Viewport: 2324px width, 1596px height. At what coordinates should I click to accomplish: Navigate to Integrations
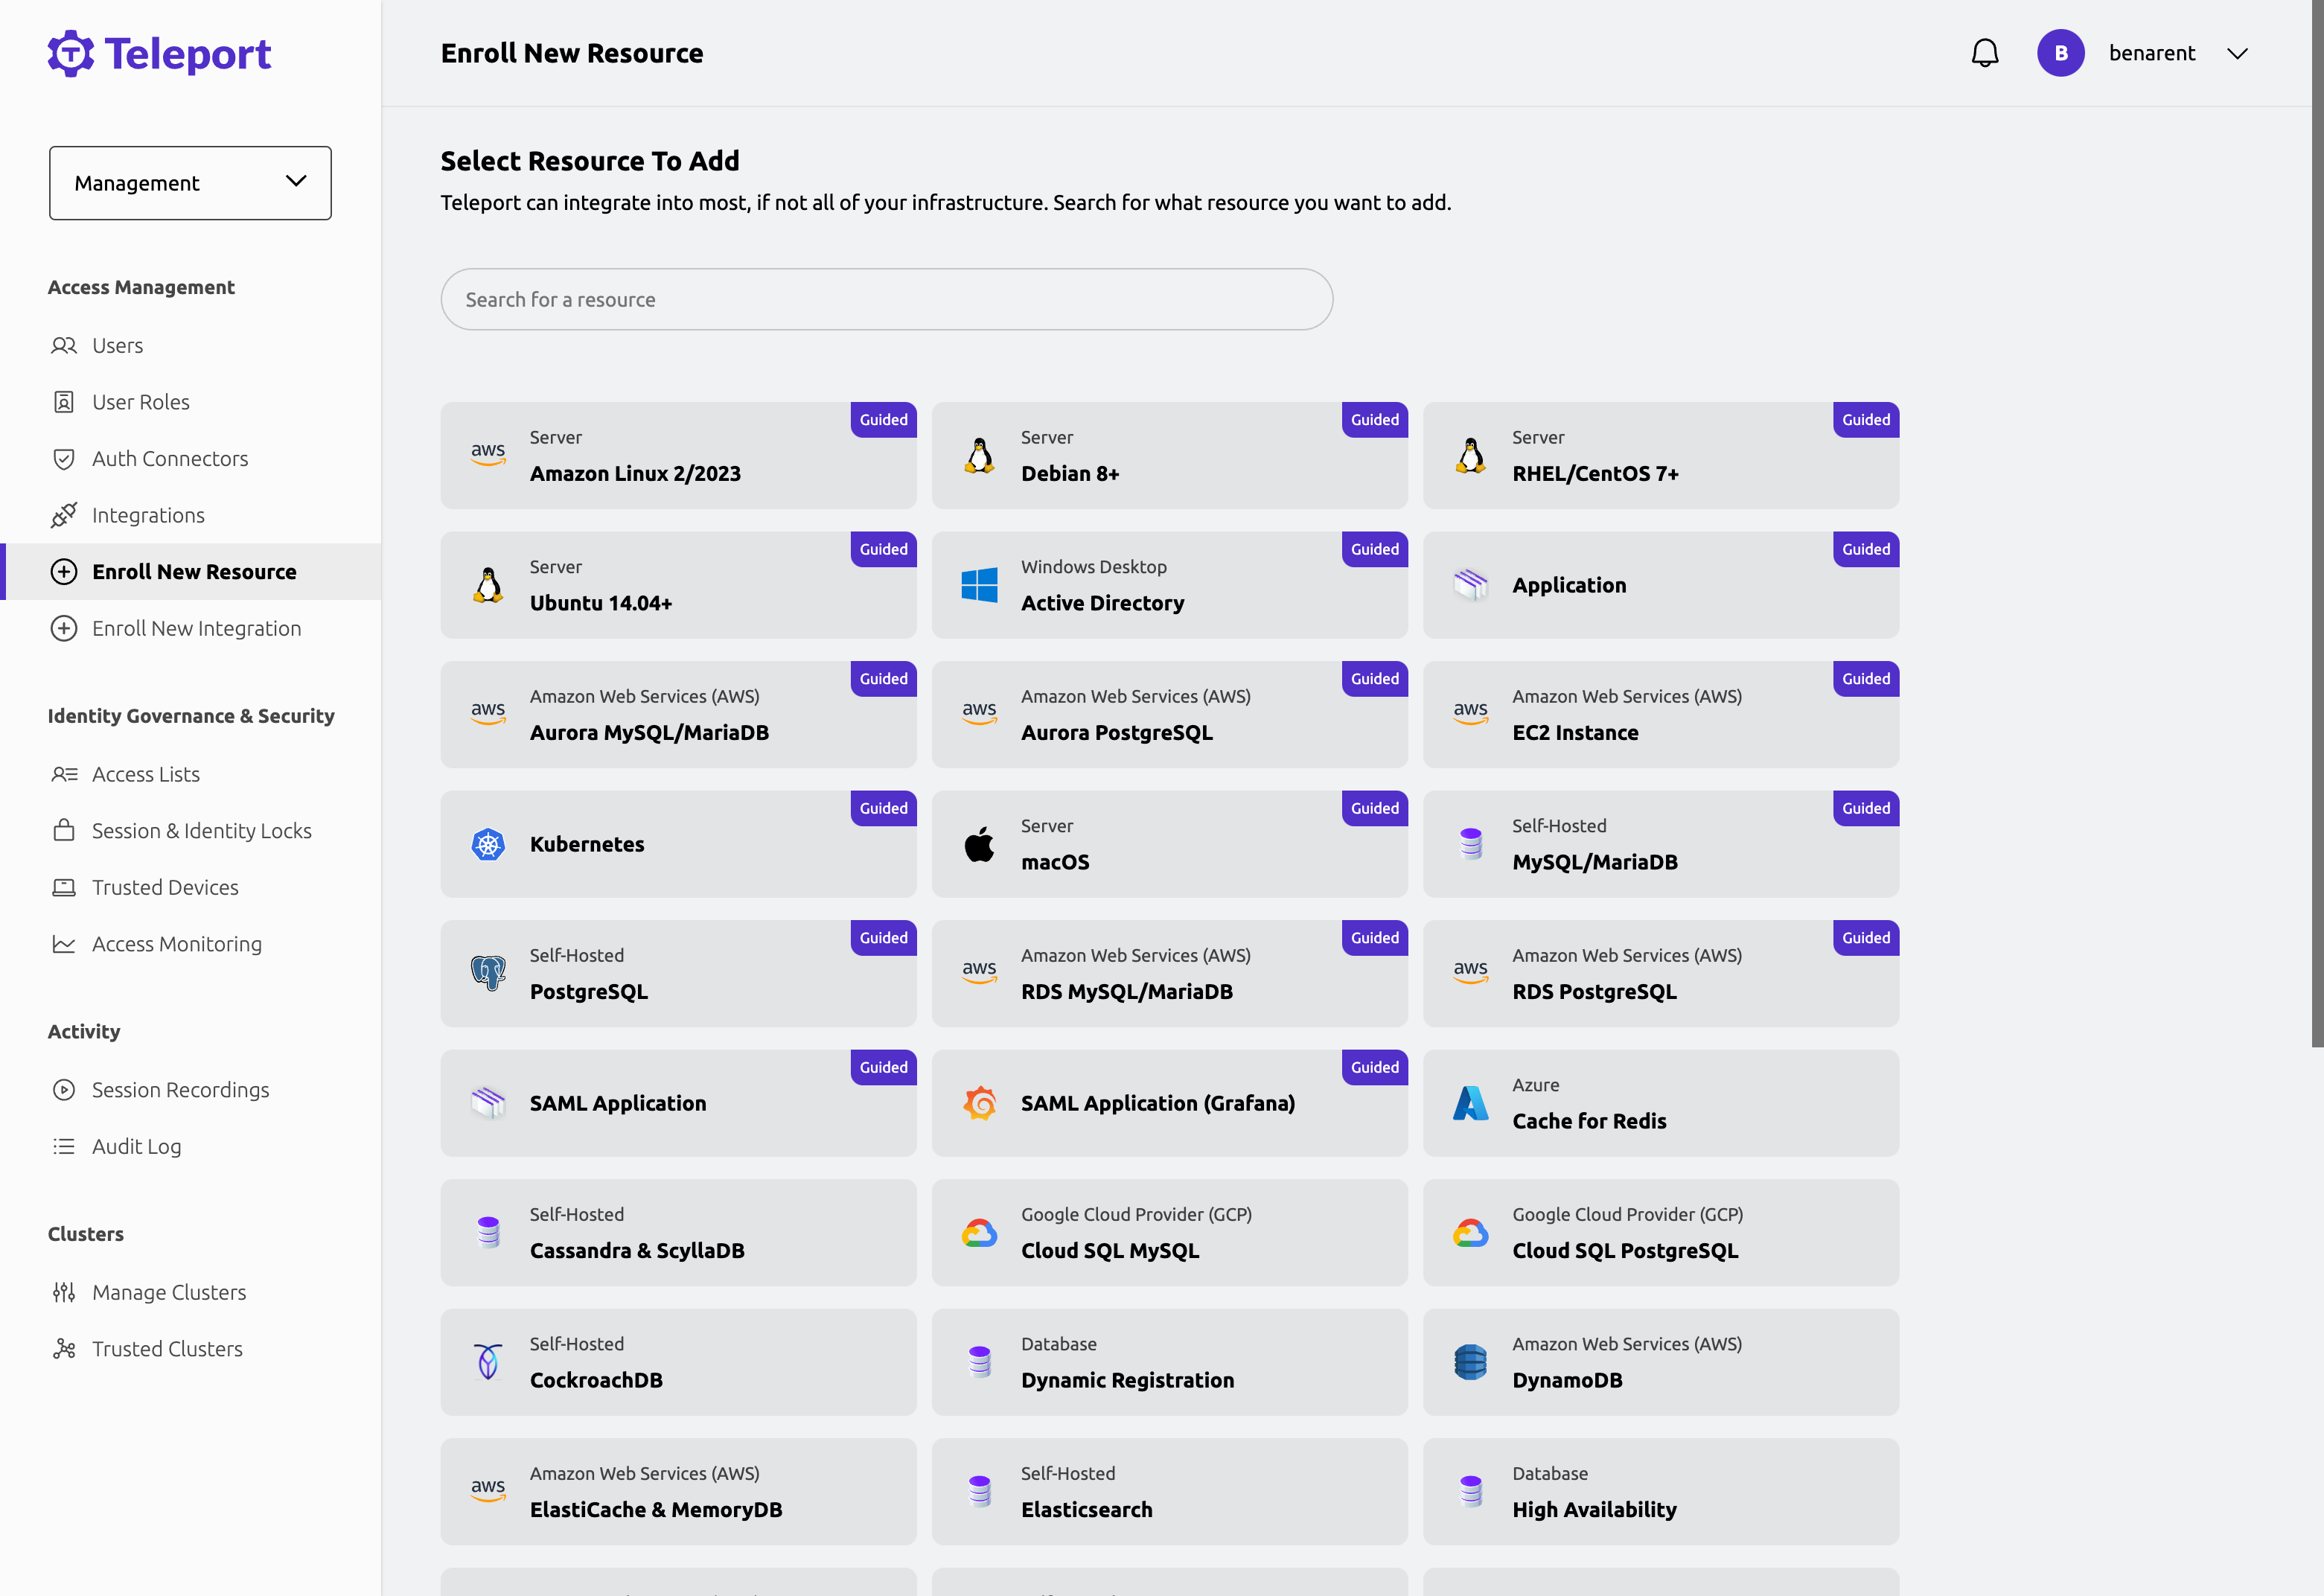[148, 515]
